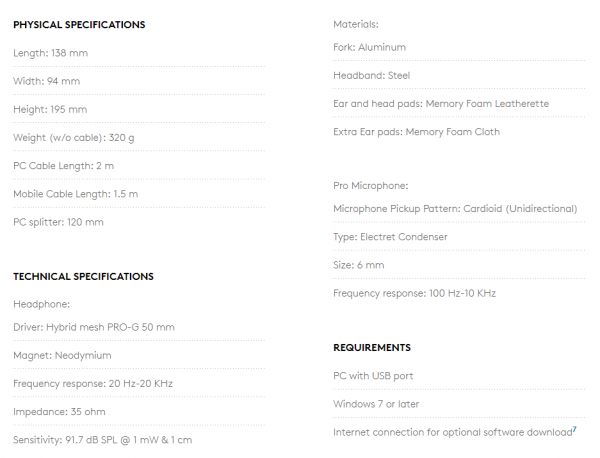Click the PC Cable Length: 2 m row
The image size is (600, 458).
(139, 166)
